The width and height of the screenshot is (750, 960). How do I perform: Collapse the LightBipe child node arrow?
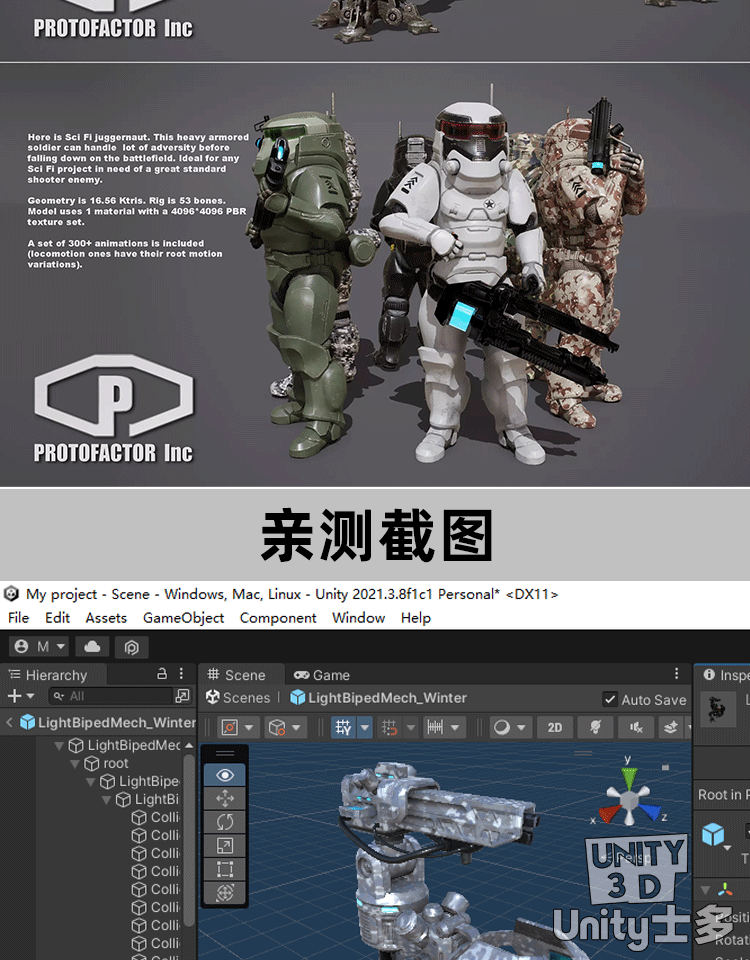tap(91, 781)
